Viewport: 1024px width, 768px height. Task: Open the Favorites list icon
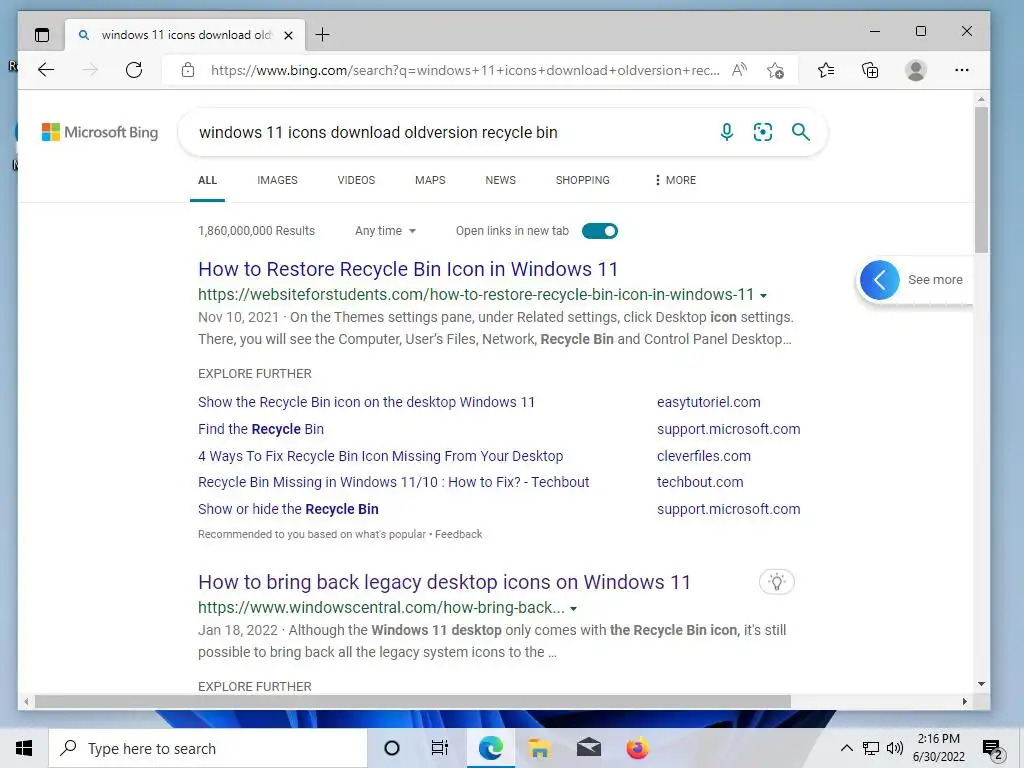click(x=826, y=70)
